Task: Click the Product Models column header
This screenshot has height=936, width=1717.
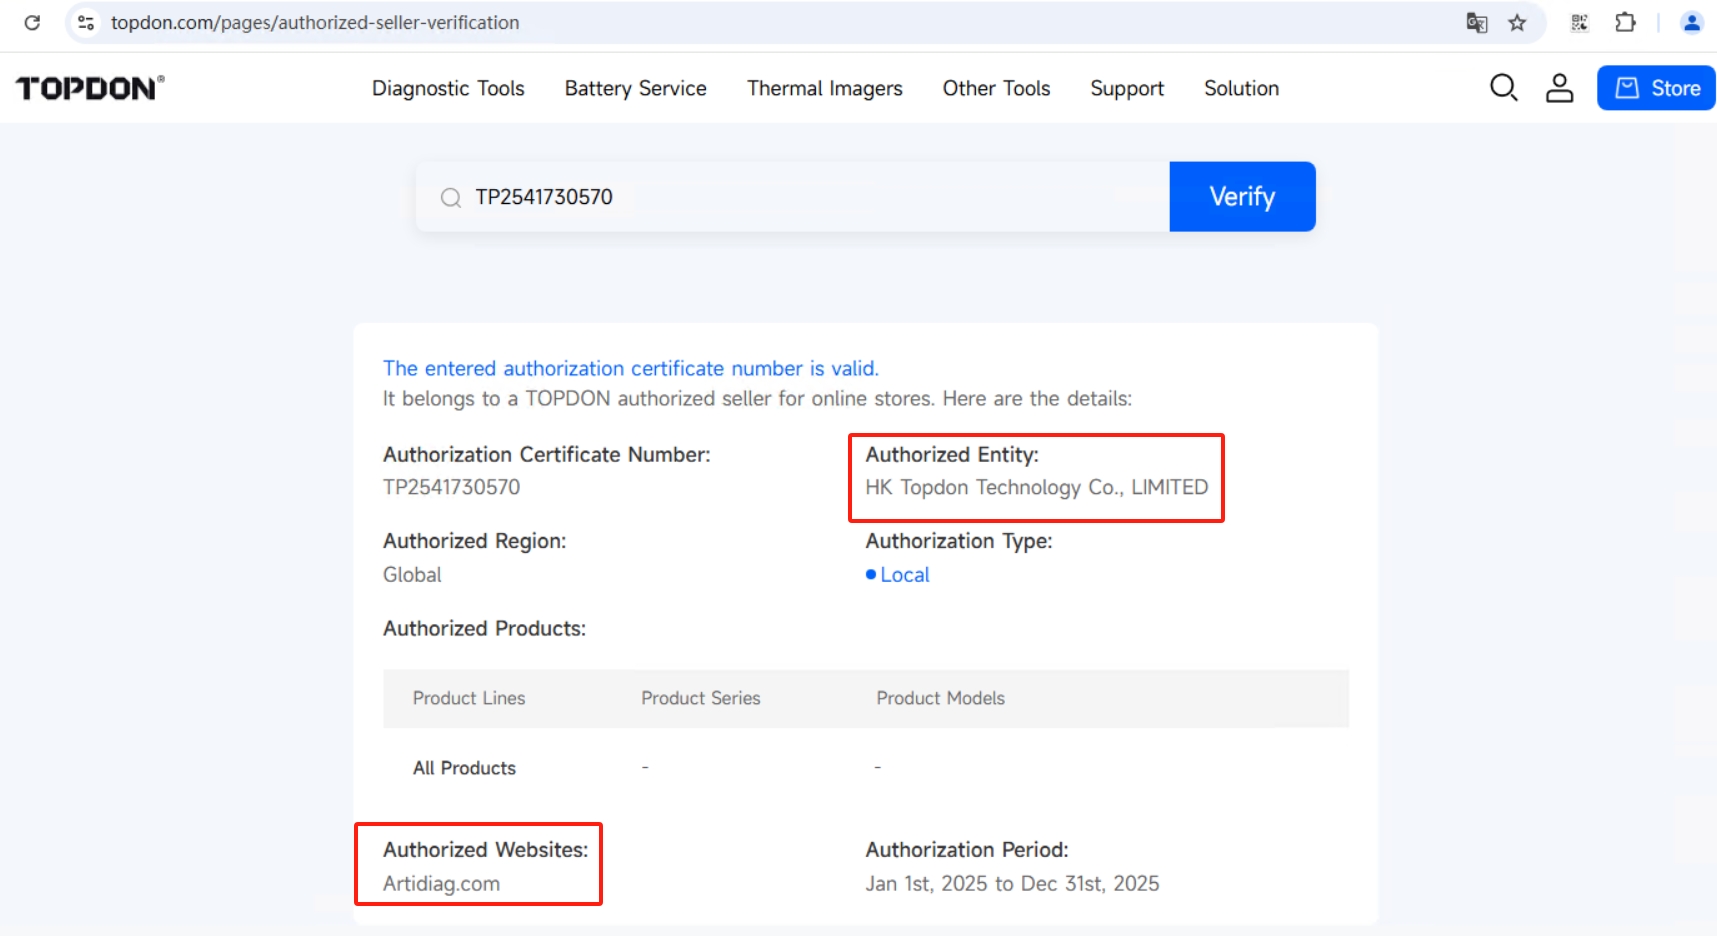Action: [941, 698]
